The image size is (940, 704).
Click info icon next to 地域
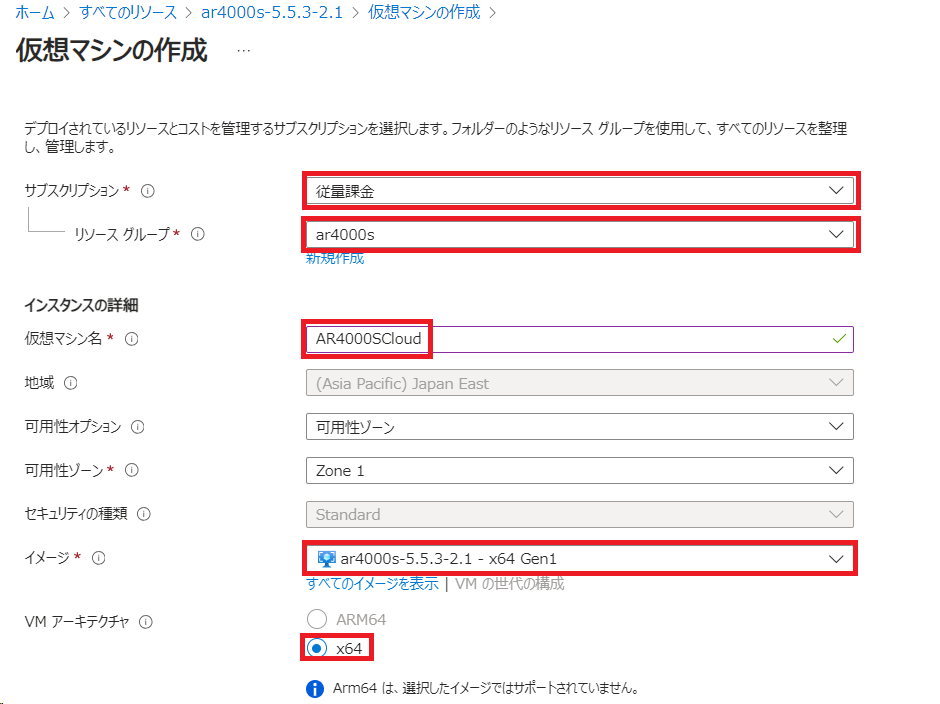[70, 383]
